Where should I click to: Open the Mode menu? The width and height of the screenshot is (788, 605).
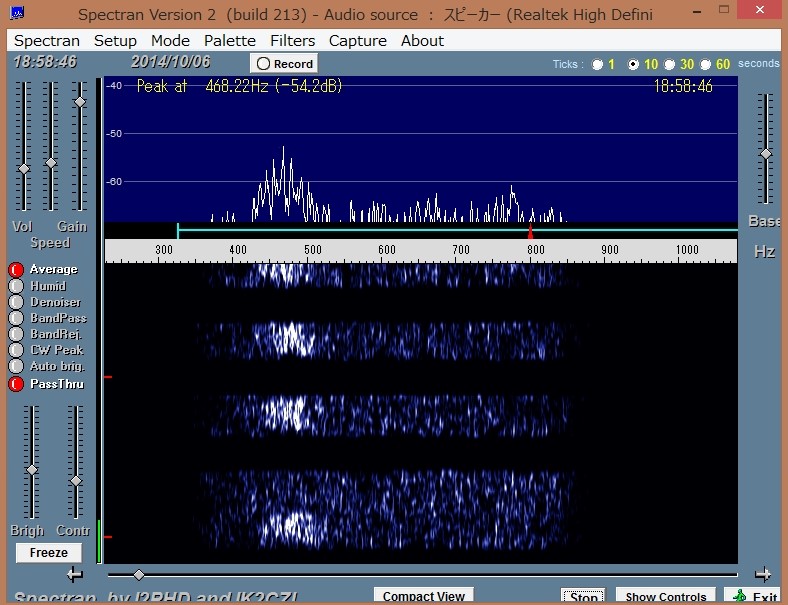(x=170, y=41)
